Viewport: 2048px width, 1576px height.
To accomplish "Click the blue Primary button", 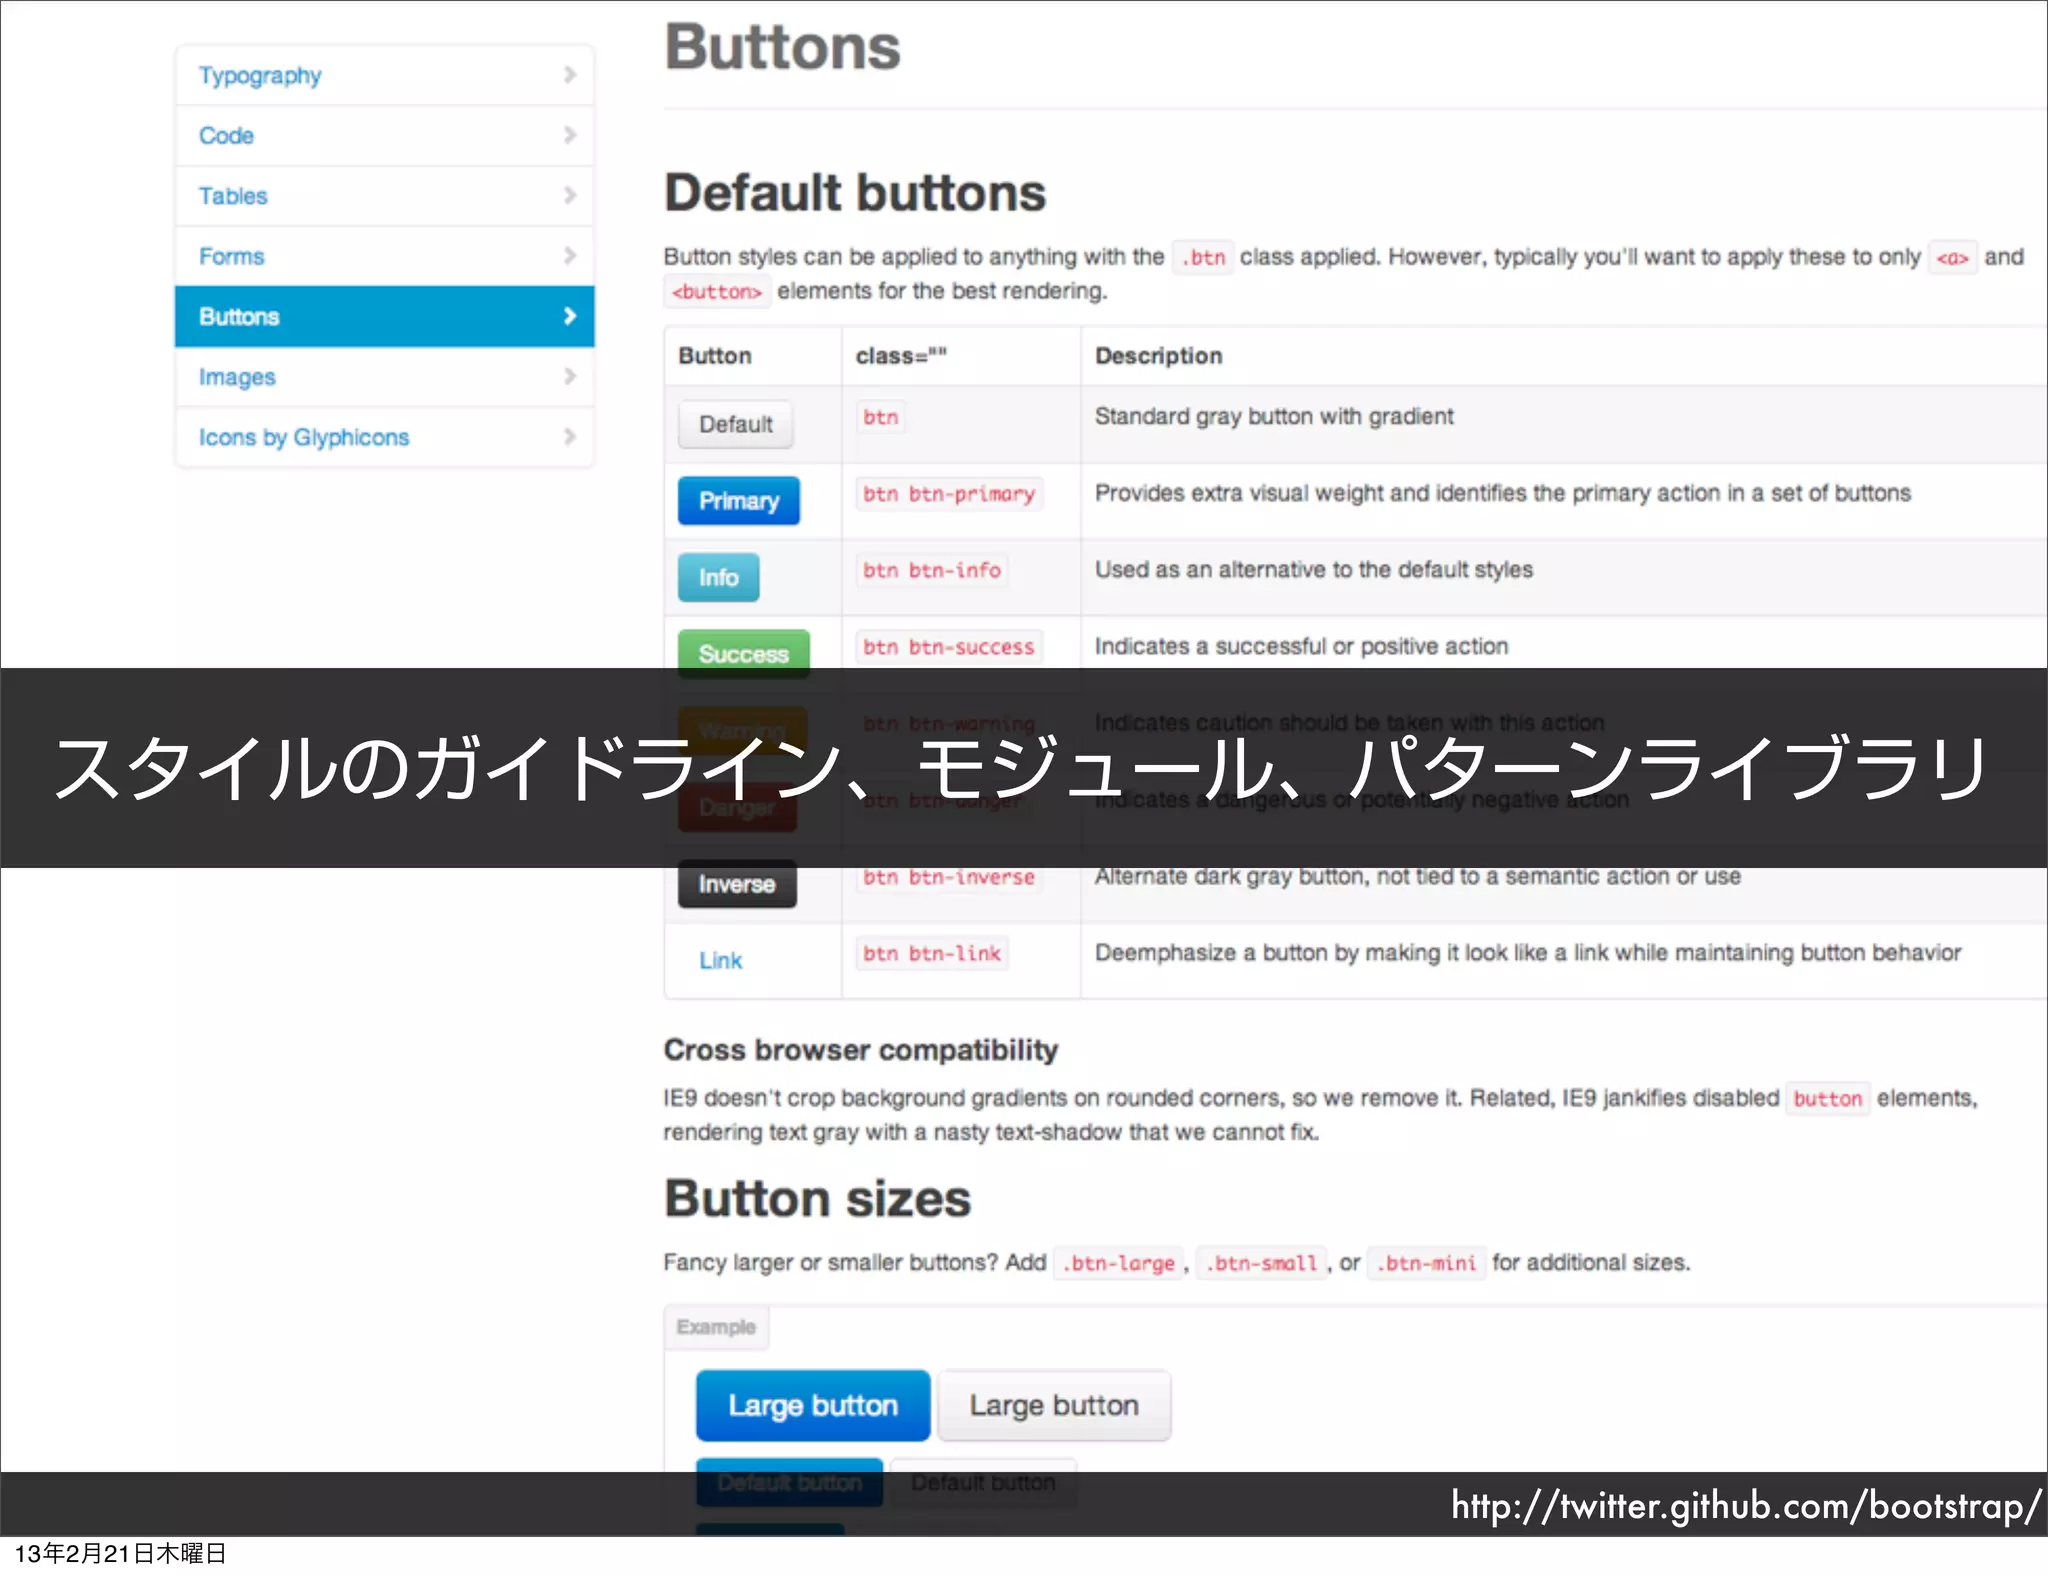I will (739, 501).
